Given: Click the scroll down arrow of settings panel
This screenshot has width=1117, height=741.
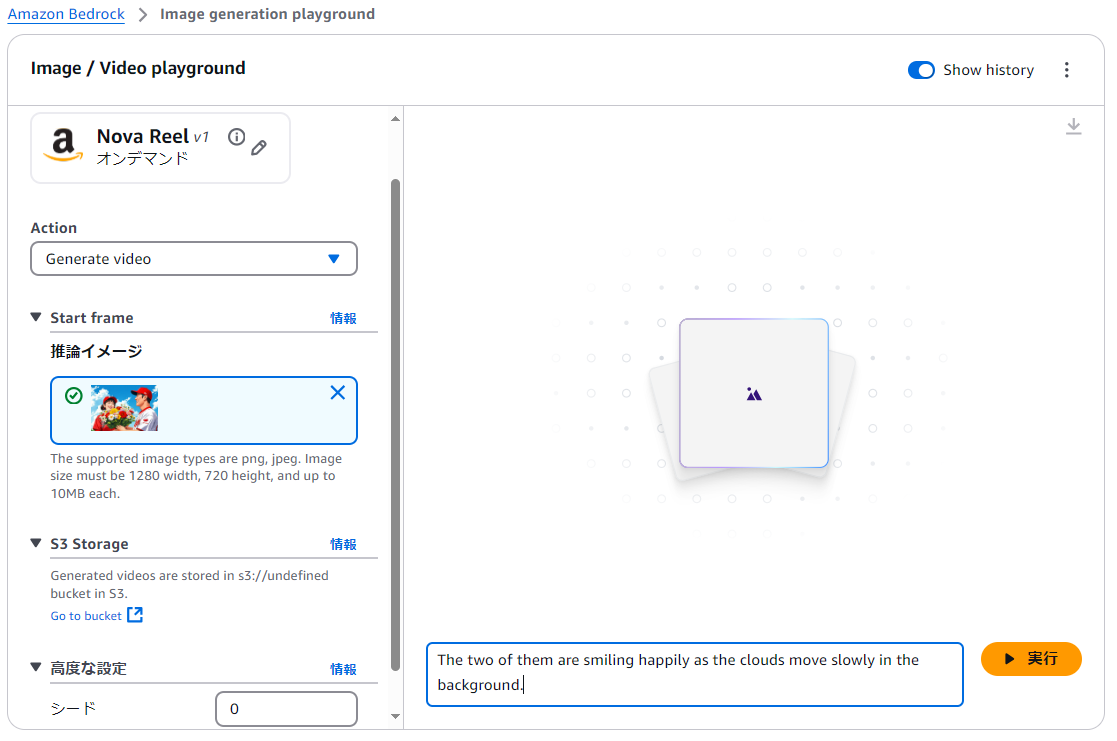Looking at the screenshot, I should (395, 717).
